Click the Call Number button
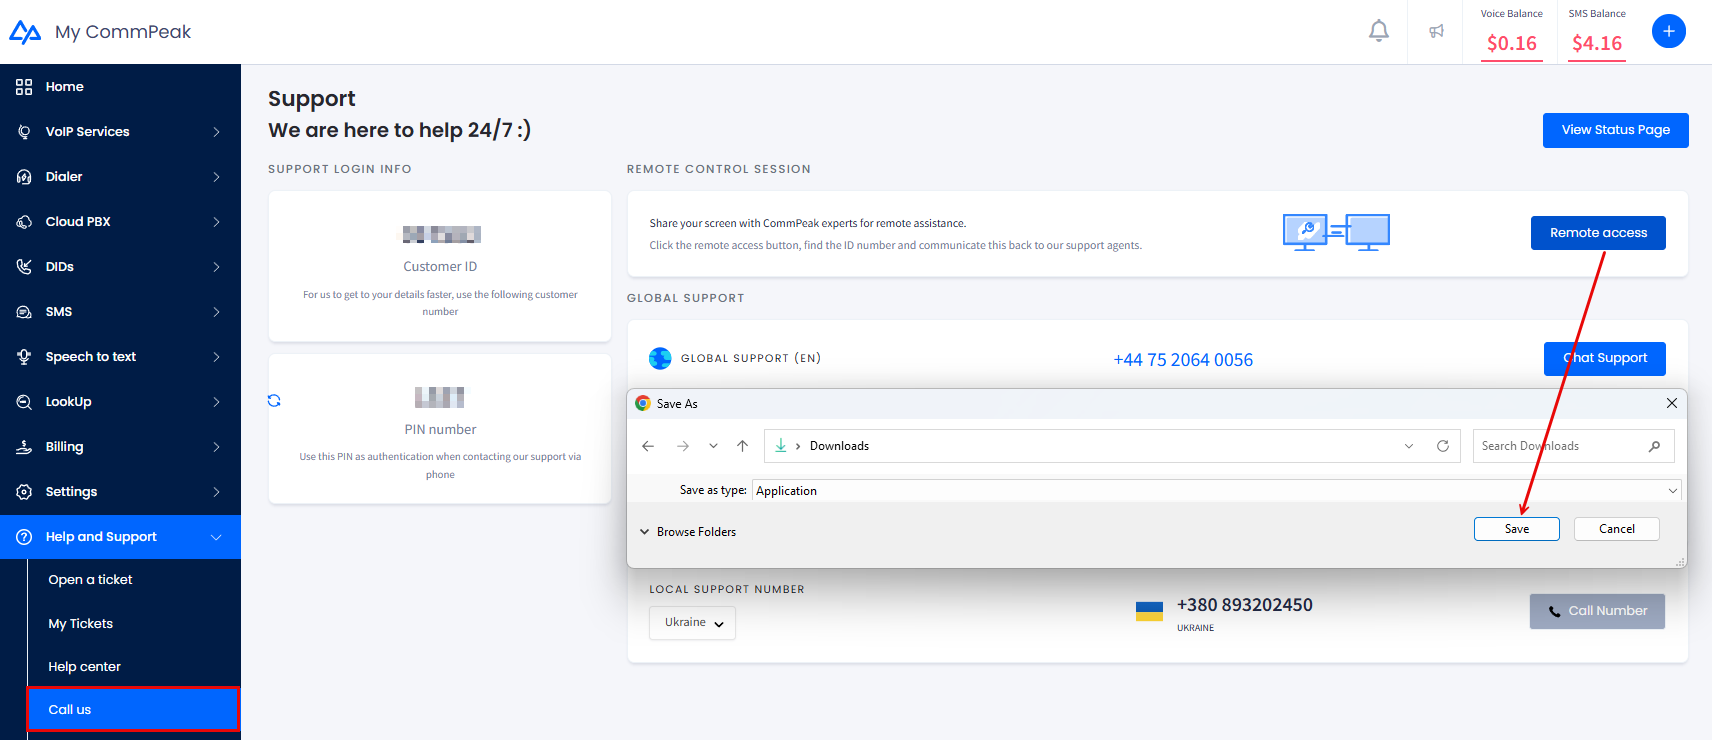This screenshot has height=740, width=1712. [x=1597, y=611]
